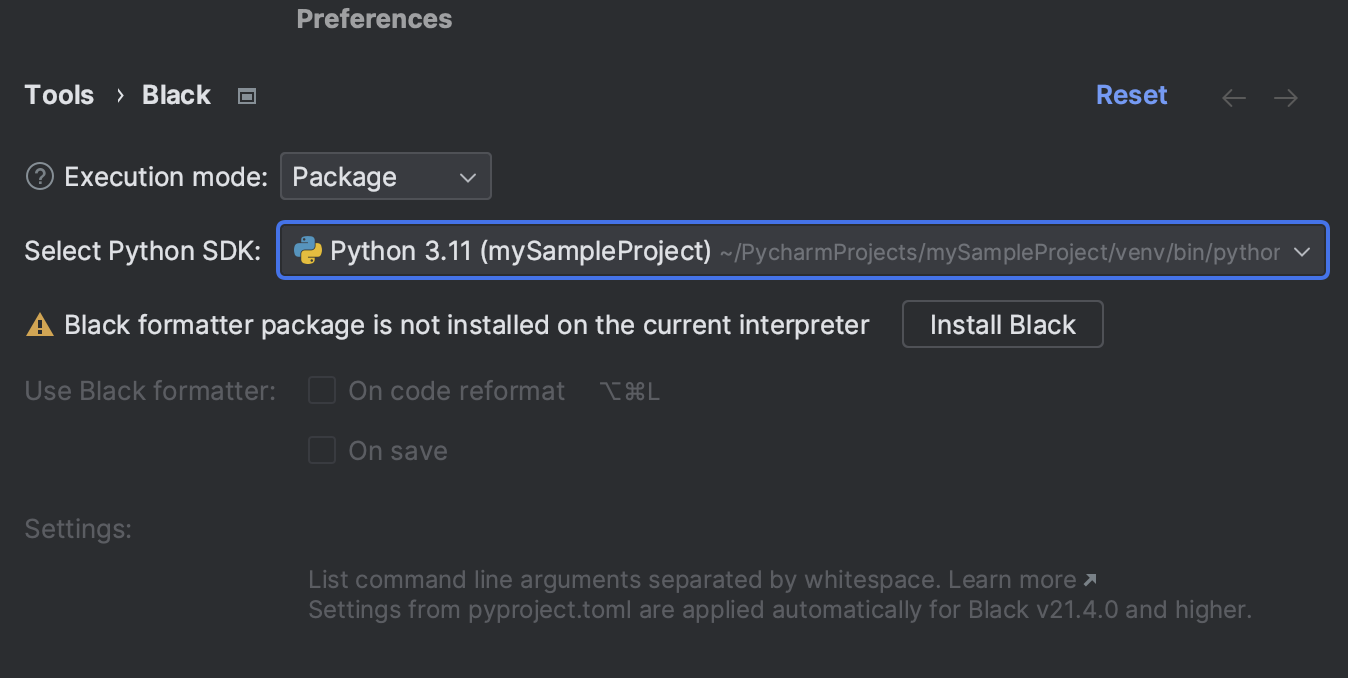Screen dimensions: 1348x678
Task: Click the help icon next to Execution mode
Action: (38, 176)
